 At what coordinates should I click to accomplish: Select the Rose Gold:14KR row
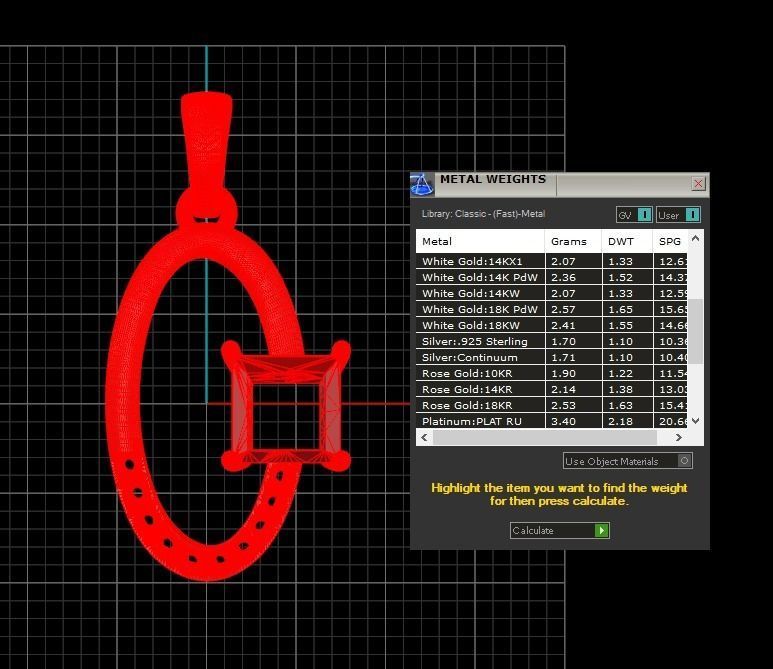click(552, 389)
